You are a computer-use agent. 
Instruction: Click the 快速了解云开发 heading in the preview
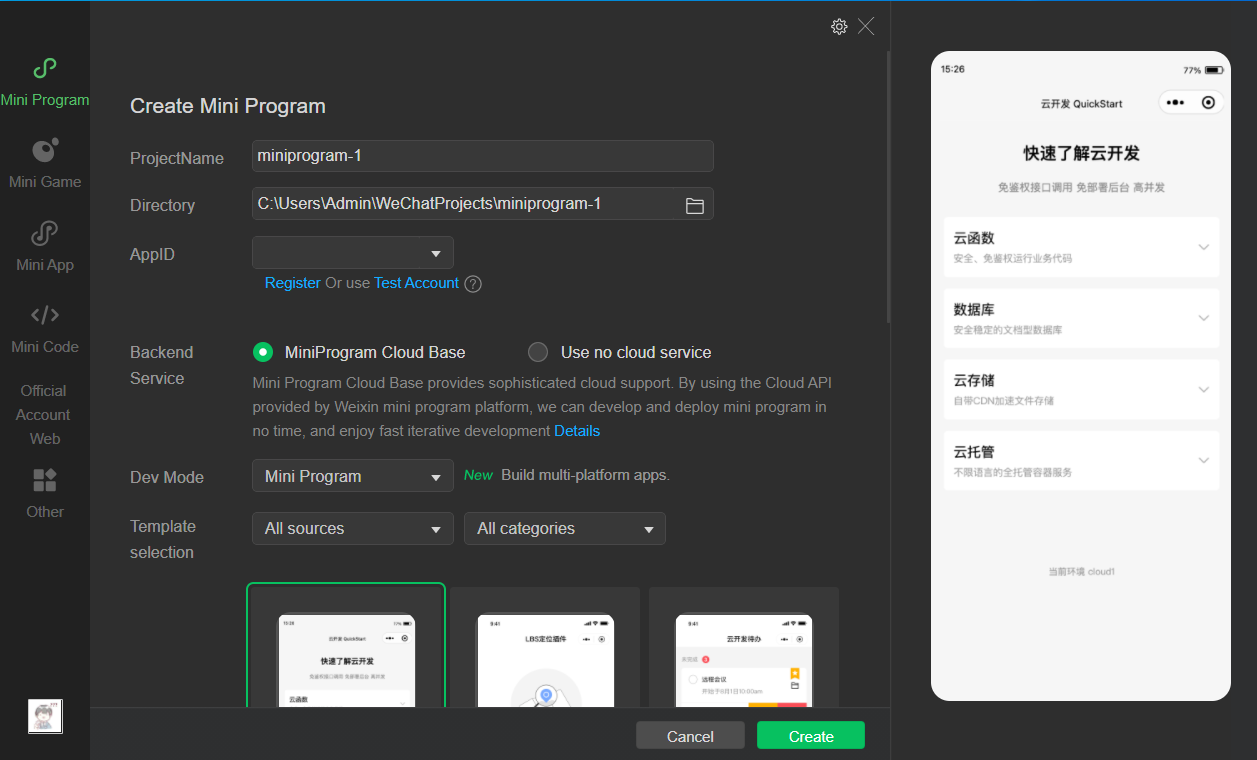click(x=1081, y=153)
